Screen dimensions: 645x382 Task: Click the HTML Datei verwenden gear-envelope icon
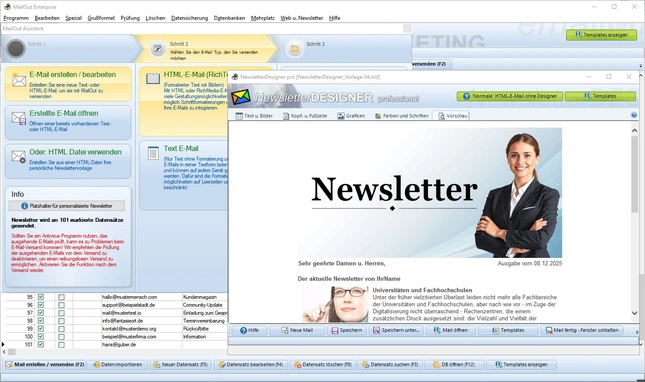point(19,157)
